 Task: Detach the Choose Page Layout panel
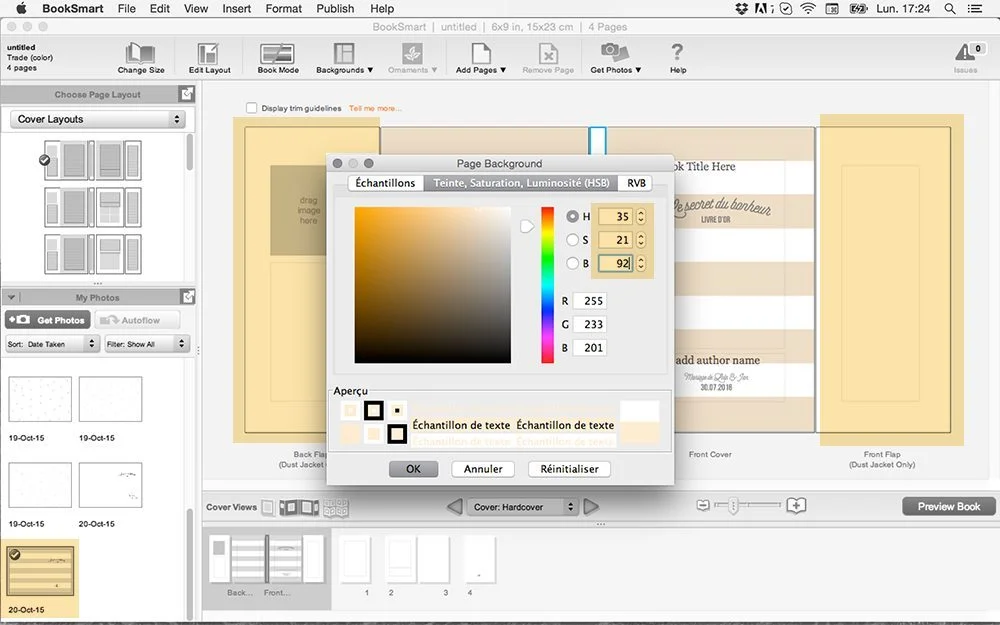187,94
